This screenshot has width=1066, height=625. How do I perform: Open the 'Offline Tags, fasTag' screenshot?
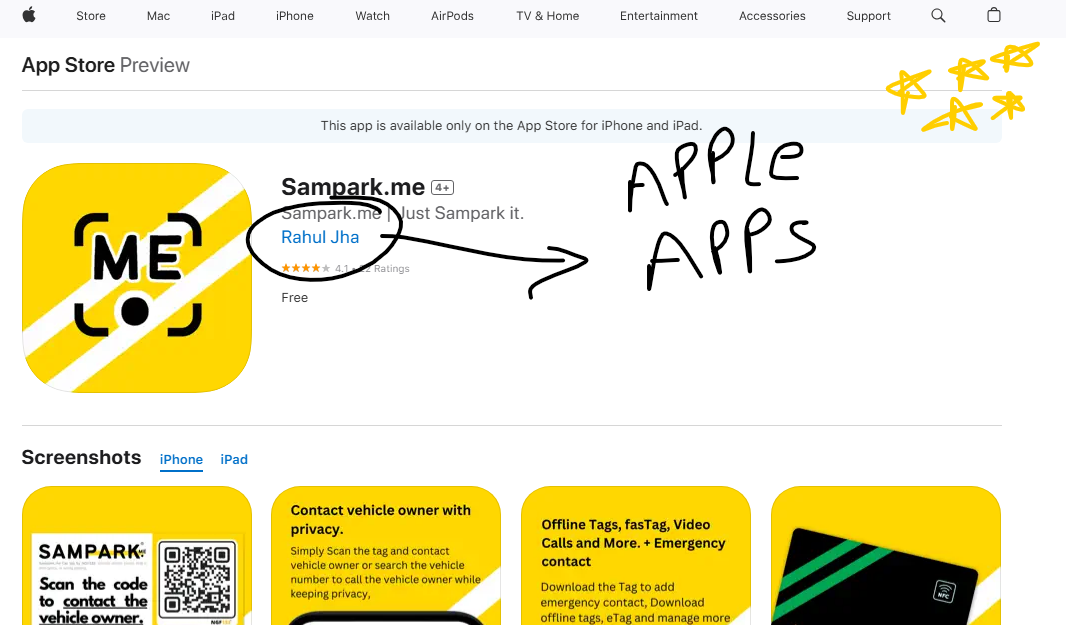point(636,556)
